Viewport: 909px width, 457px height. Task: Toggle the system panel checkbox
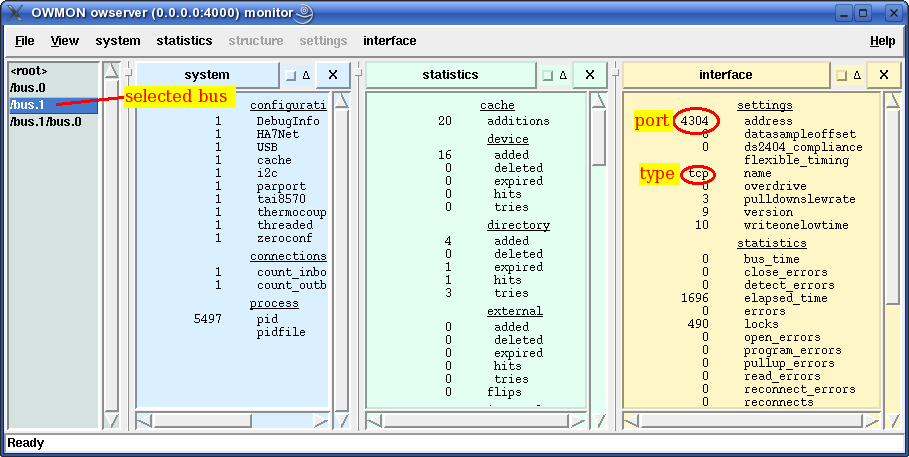pyautogui.click(x=291, y=75)
